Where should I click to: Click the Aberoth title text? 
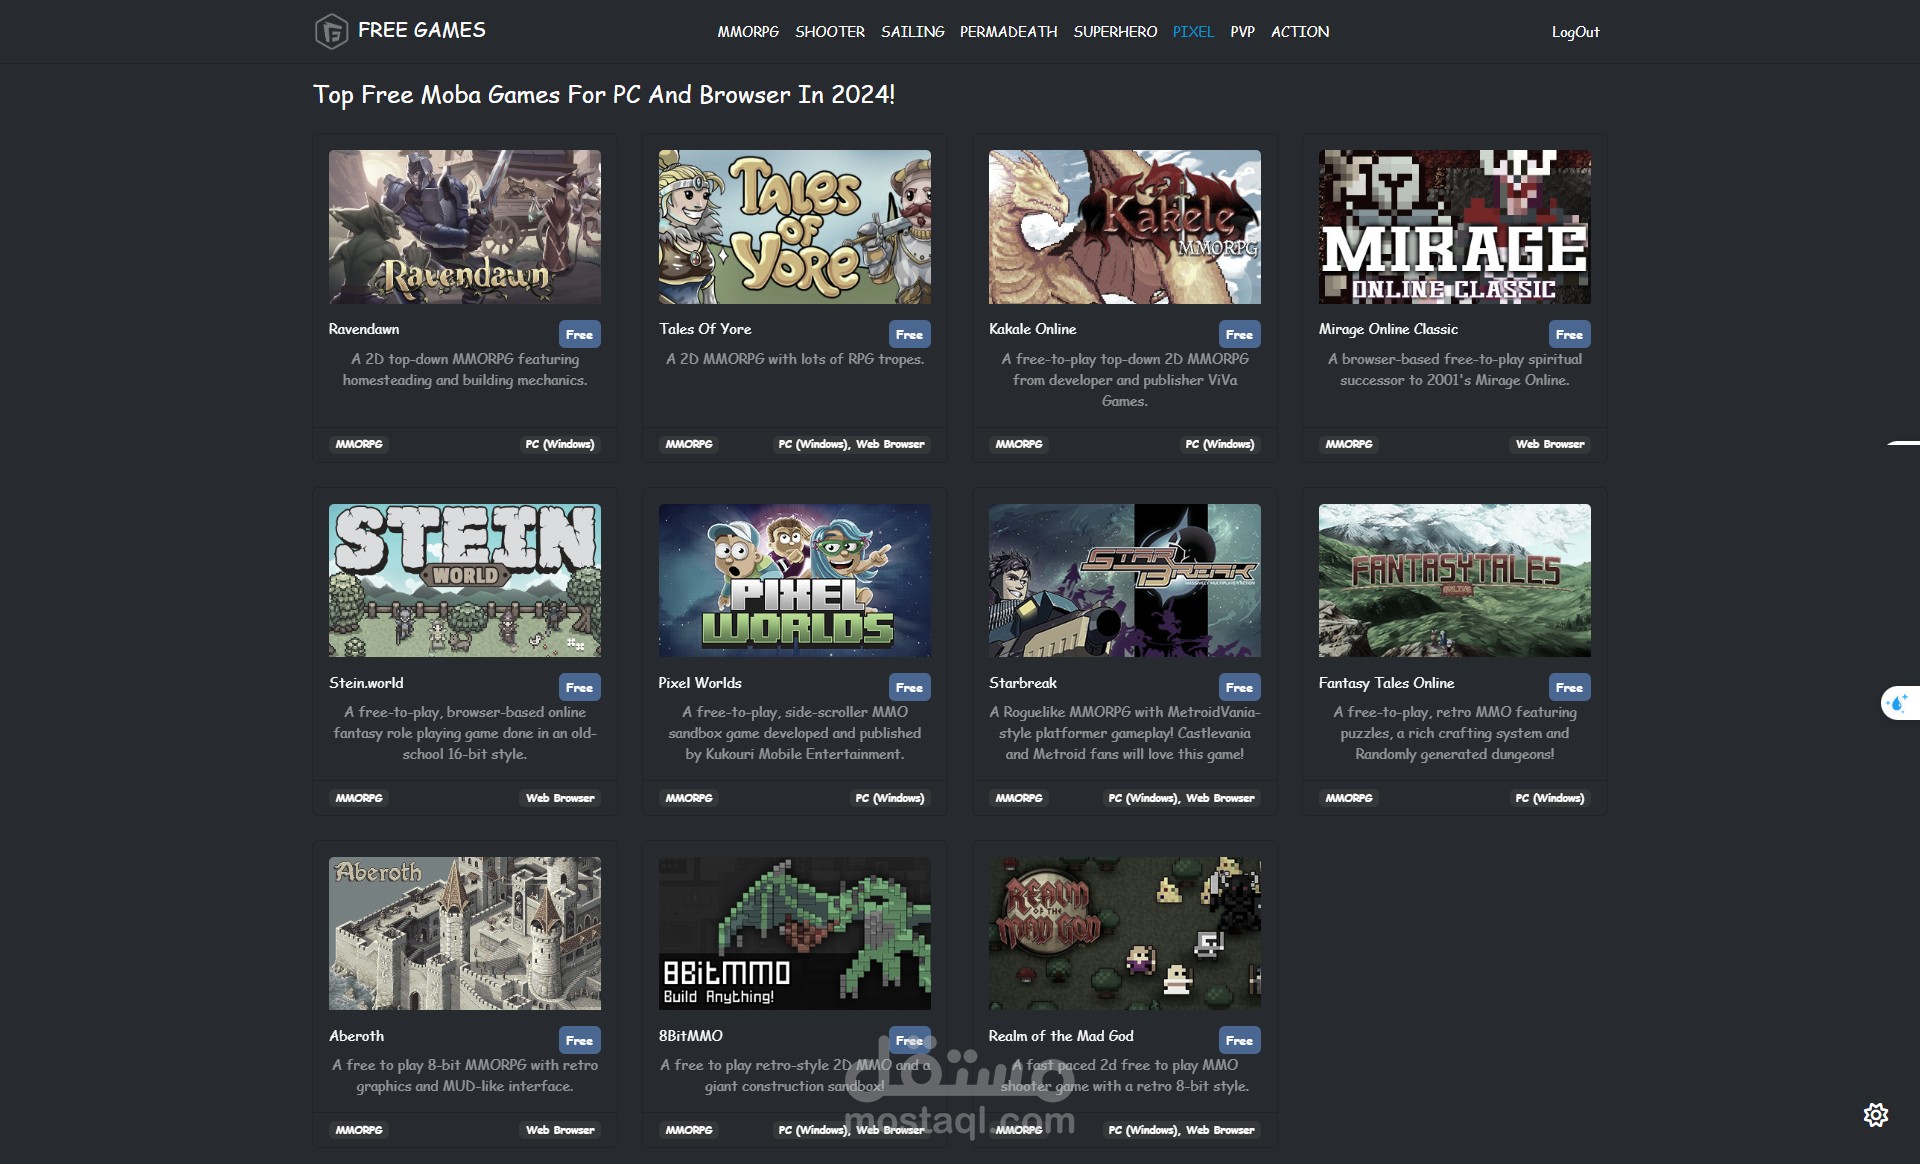tap(356, 1036)
